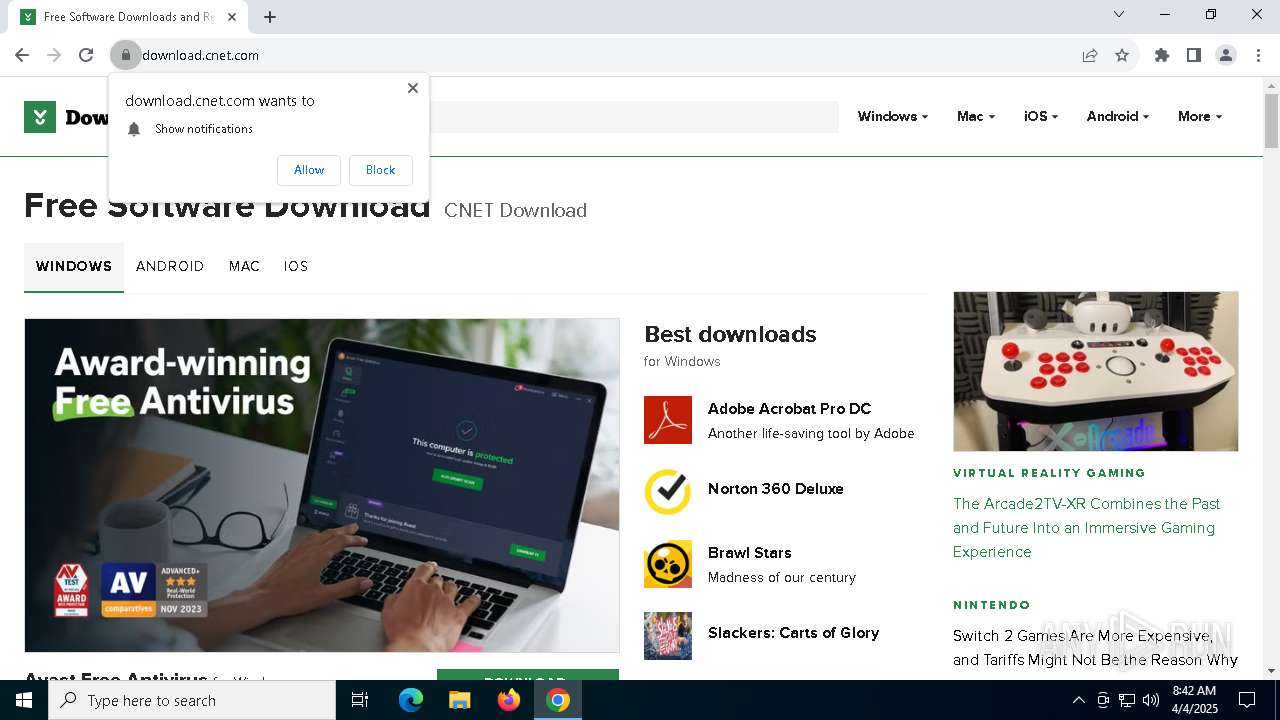Image resolution: width=1280 pixels, height=720 pixels.
Task: Open the Norton 360 Deluxe link
Action: click(776, 489)
